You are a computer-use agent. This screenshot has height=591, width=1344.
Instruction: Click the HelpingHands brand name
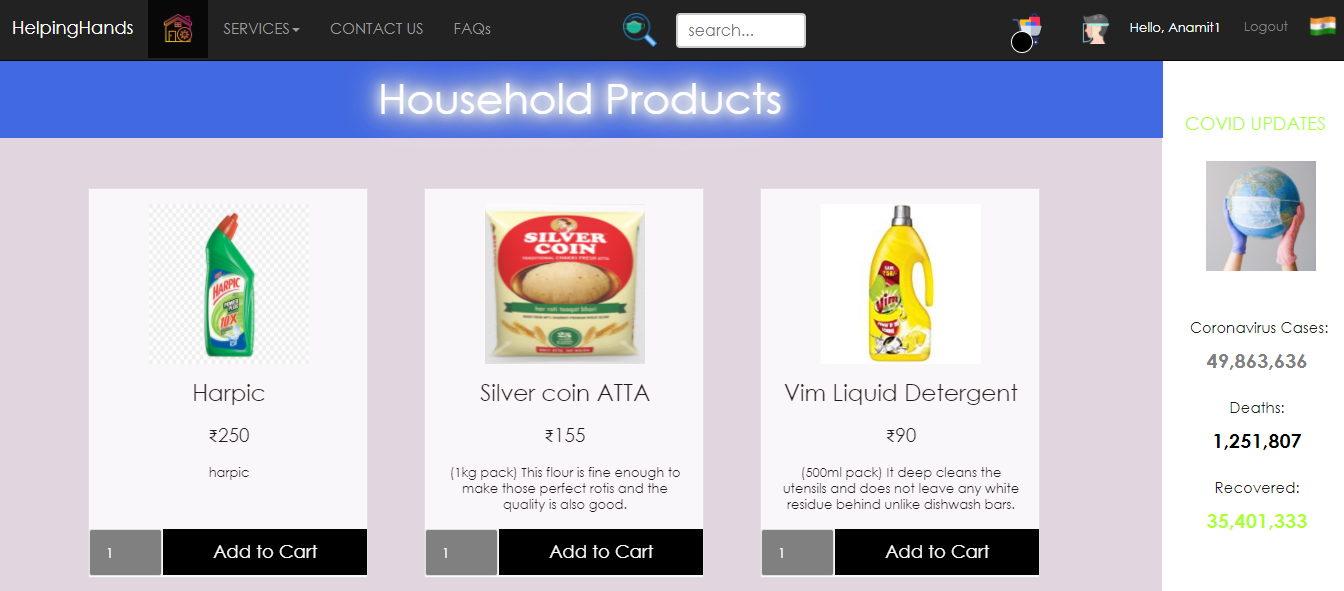coord(73,28)
